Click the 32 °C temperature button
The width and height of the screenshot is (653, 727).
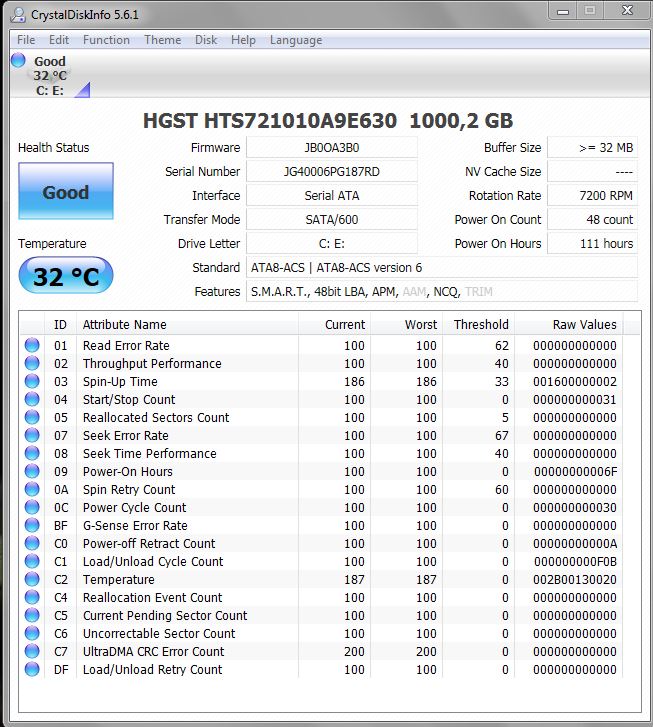(66, 275)
